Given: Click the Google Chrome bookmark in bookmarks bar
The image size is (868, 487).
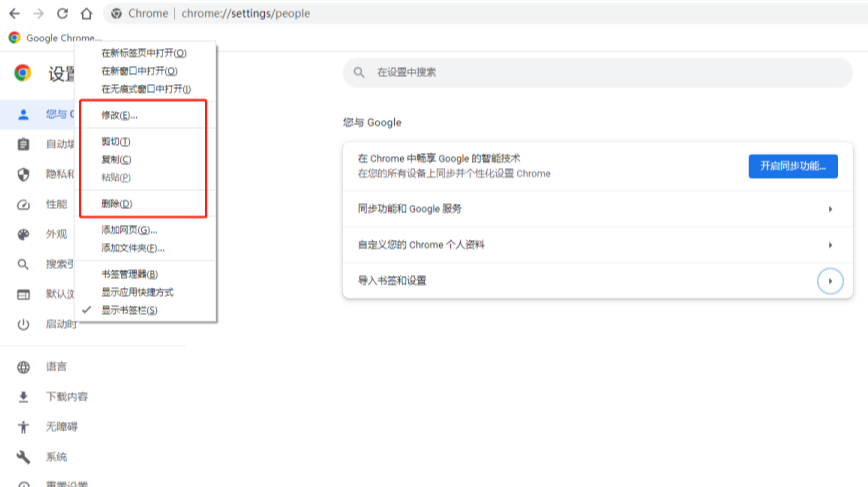Looking at the screenshot, I should (x=55, y=38).
